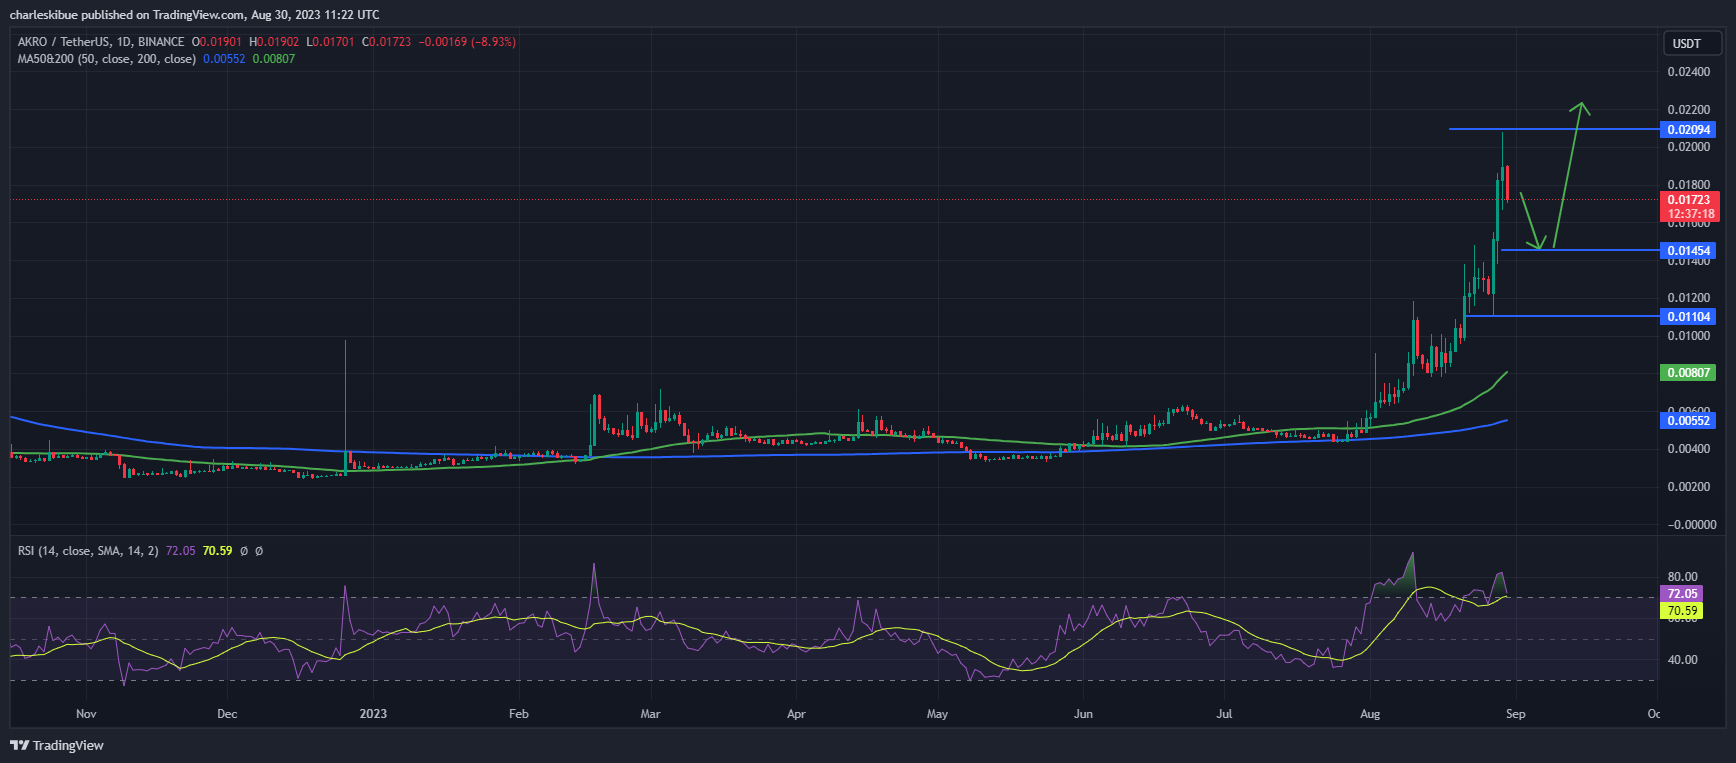Click the 0.00200 price axis tick
This screenshot has height=763, width=1736.
tap(1688, 487)
